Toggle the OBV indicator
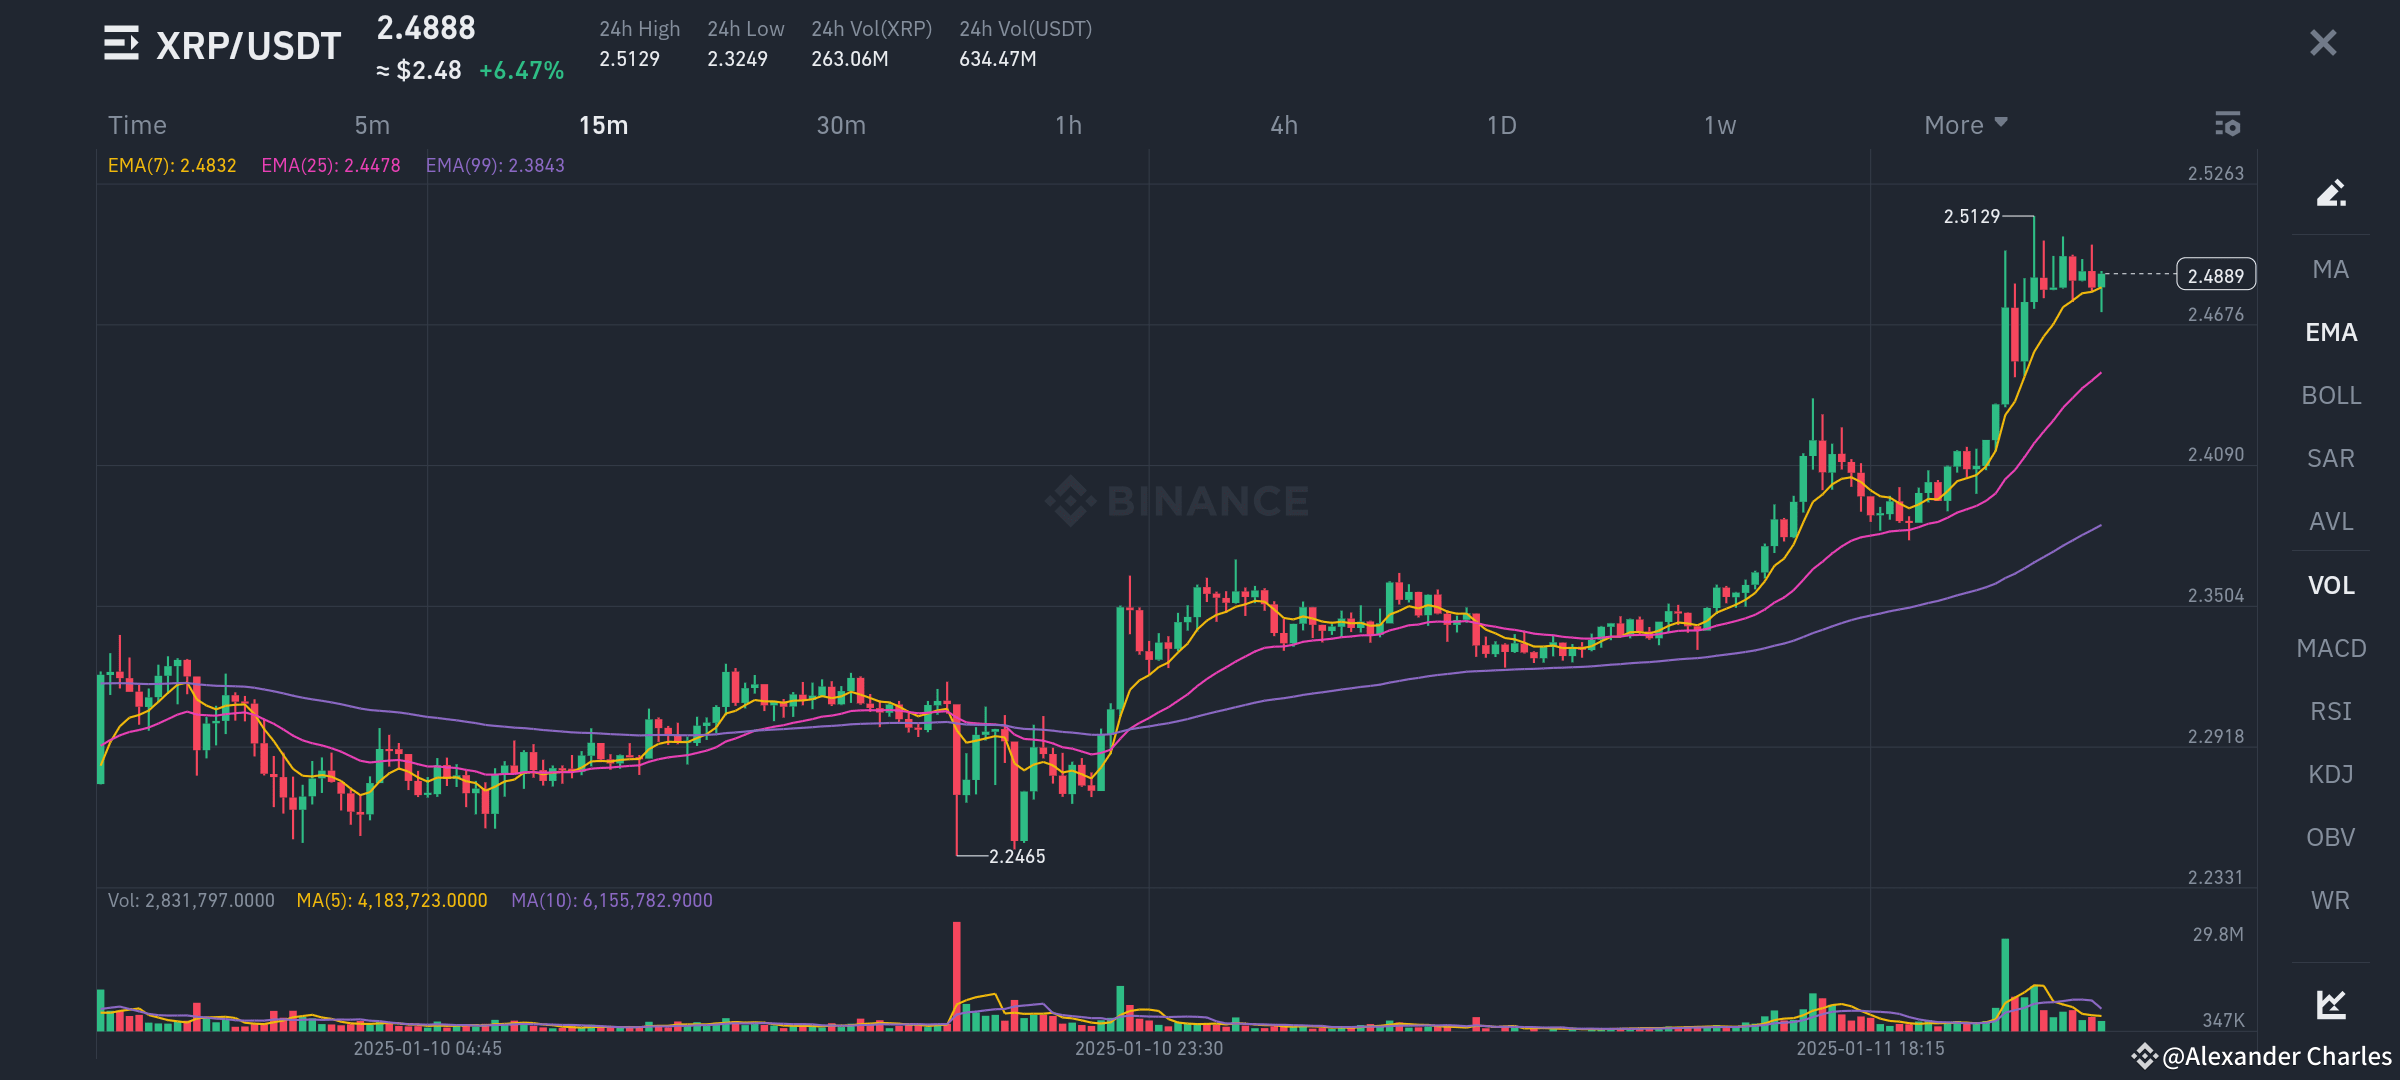 [x=2330, y=836]
